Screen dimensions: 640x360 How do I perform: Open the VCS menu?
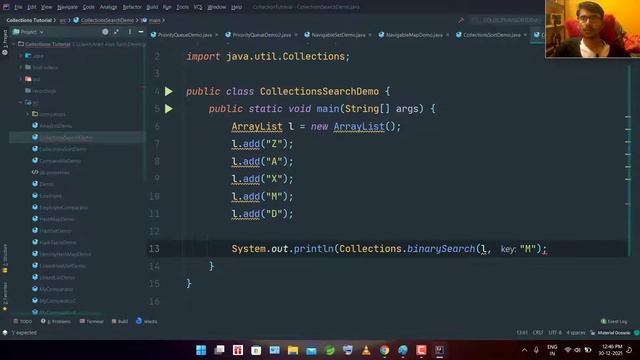(x=198, y=7)
